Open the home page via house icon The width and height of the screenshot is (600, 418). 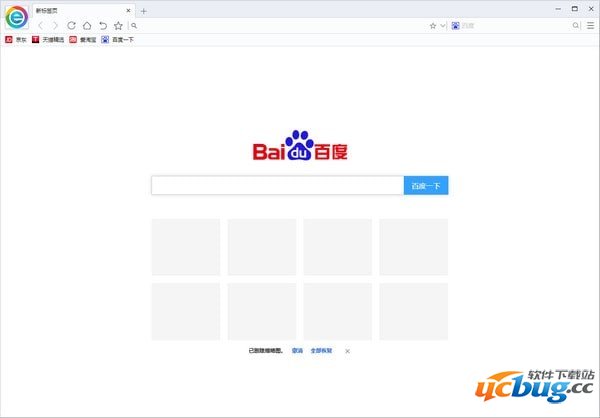(87, 26)
